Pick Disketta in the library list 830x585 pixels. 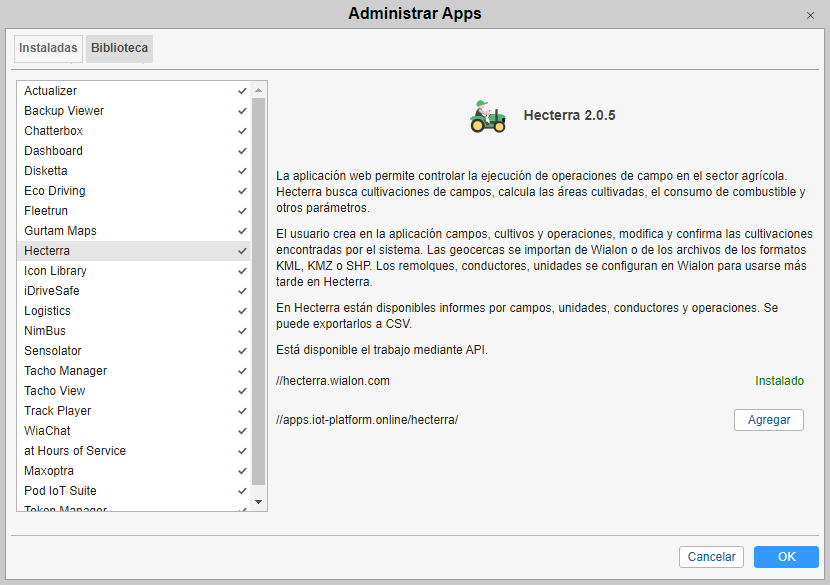tap(133, 171)
